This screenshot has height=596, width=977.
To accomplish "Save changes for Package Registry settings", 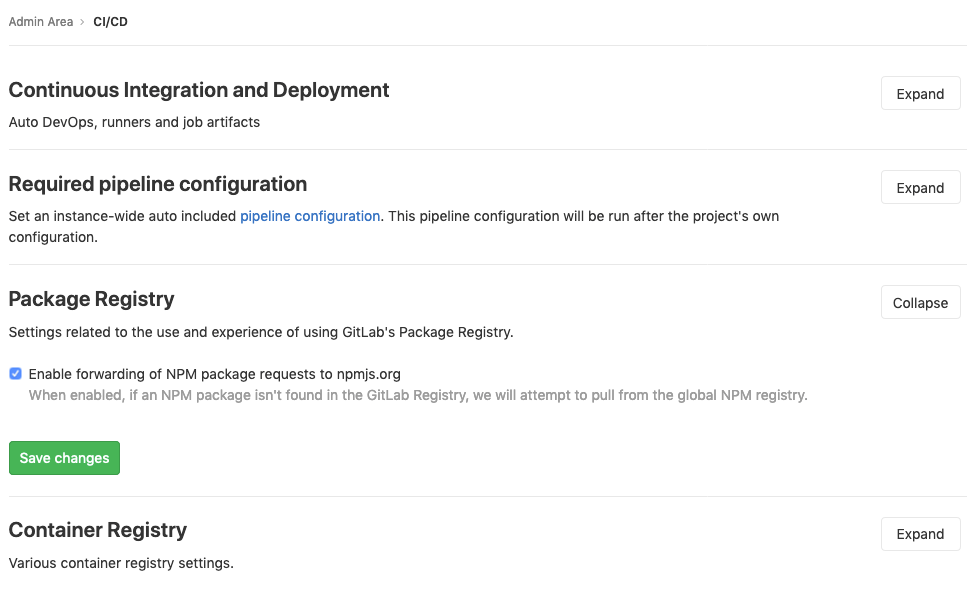I will [x=64, y=457].
